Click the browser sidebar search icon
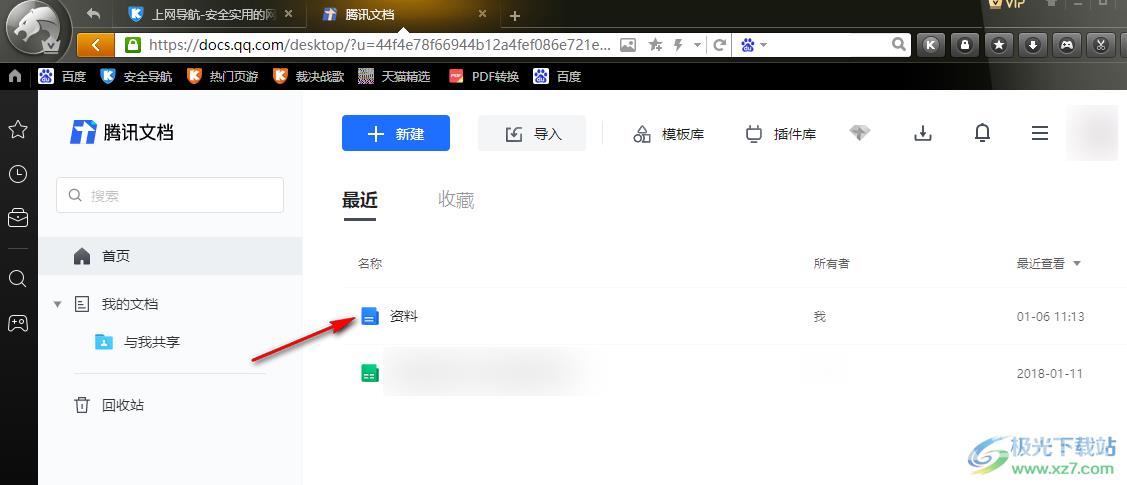Image resolution: width=1127 pixels, height=485 pixels. coord(18,278)
